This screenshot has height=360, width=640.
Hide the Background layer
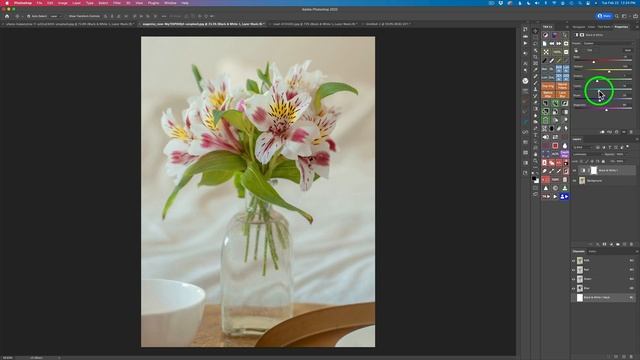coord(574,180)
